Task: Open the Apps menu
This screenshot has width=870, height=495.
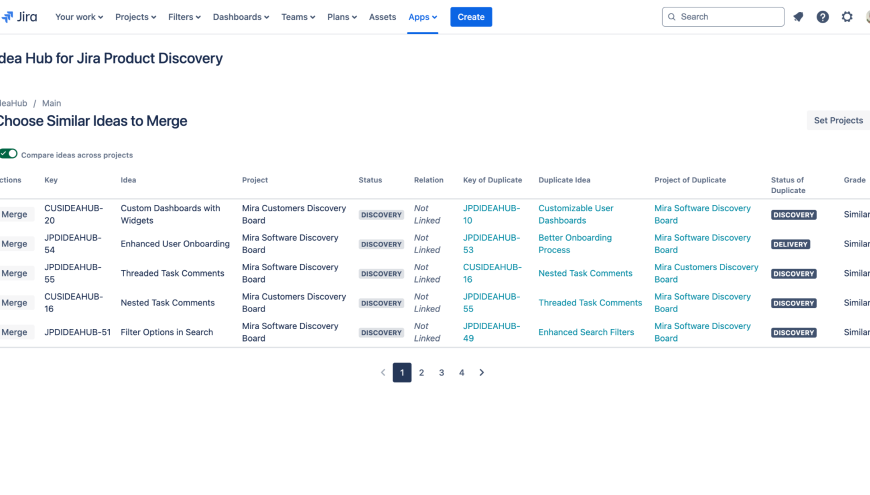Action: (x=422, y=17)
